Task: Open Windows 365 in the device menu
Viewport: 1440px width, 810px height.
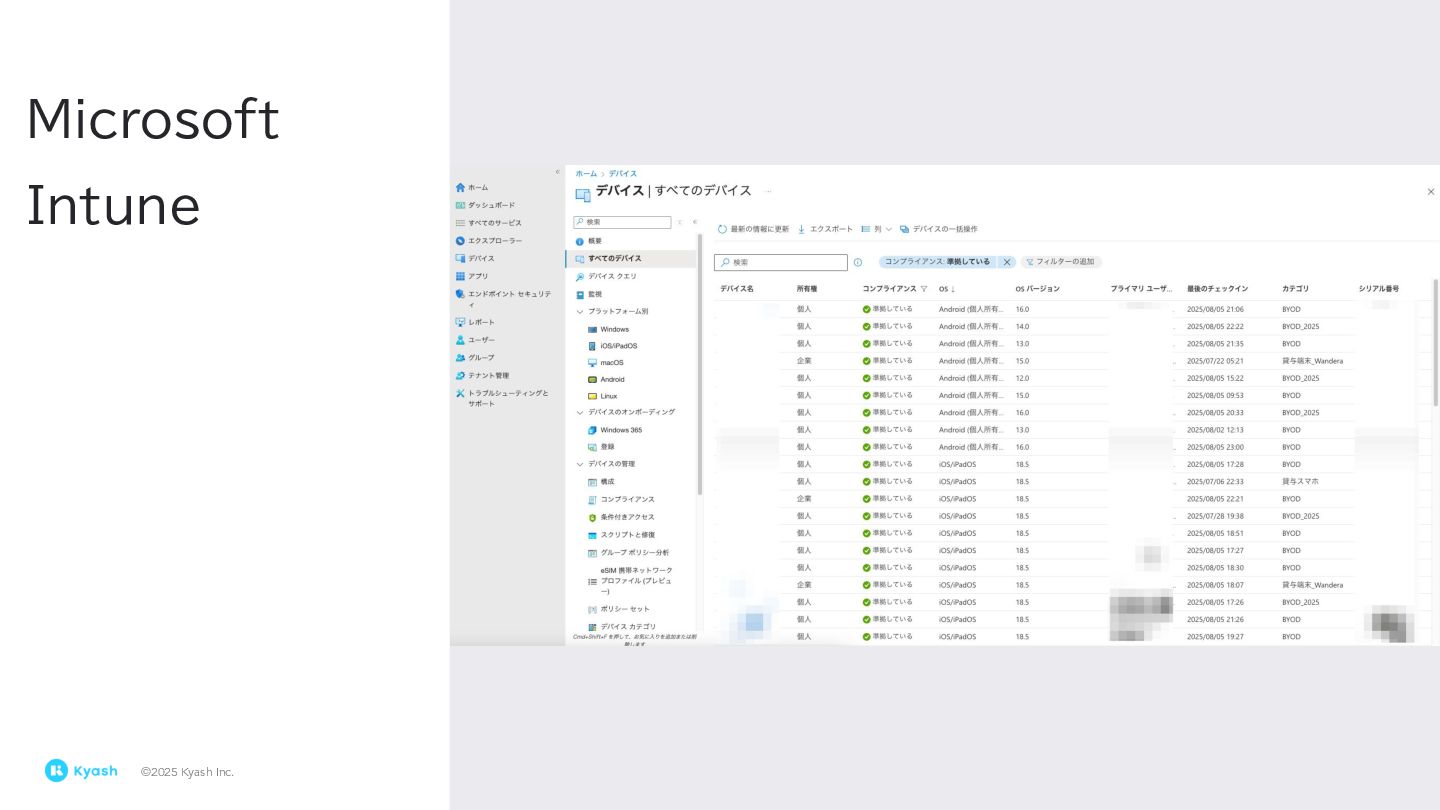Action: 615,430
